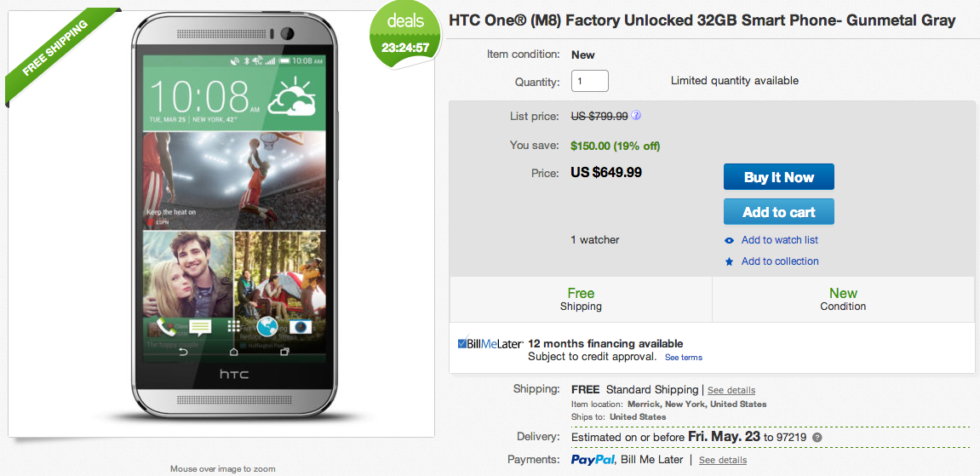Click the list price help question-mark icon

tap(636, 116)
